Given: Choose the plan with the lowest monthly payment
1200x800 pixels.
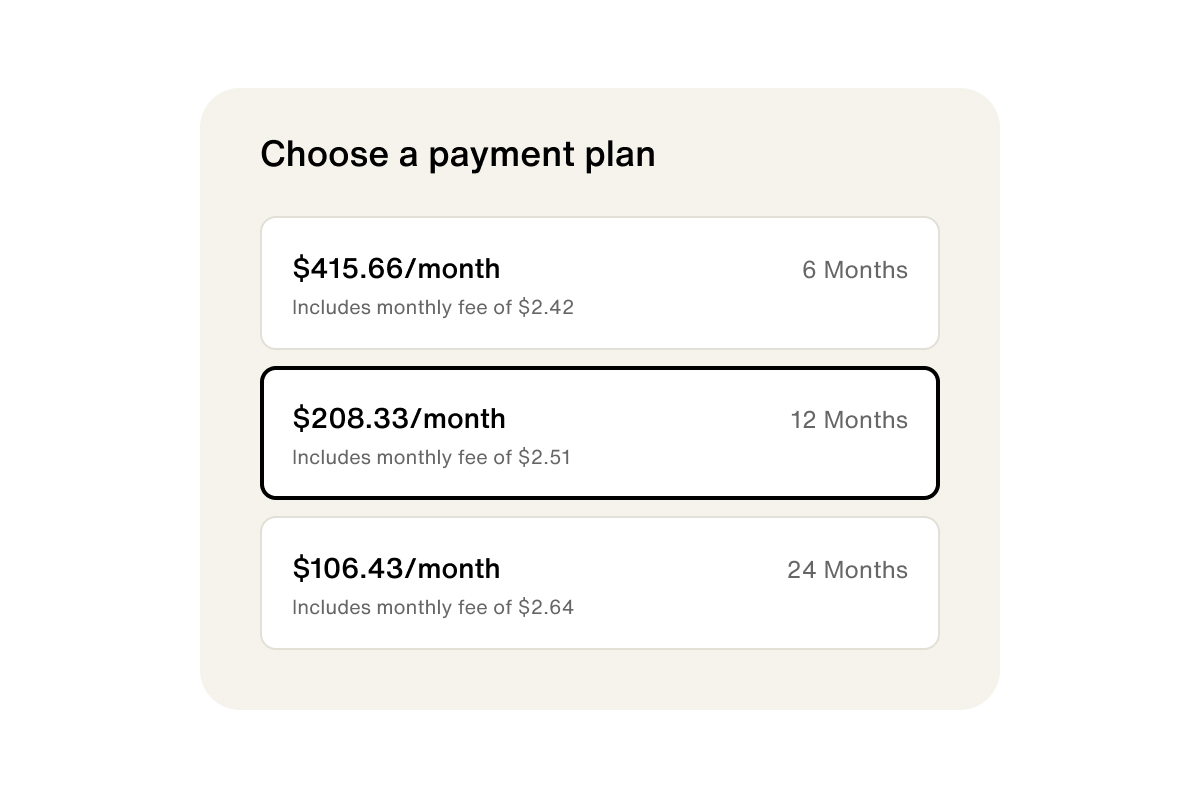Looking at the screenshot, I should (600, 583).
